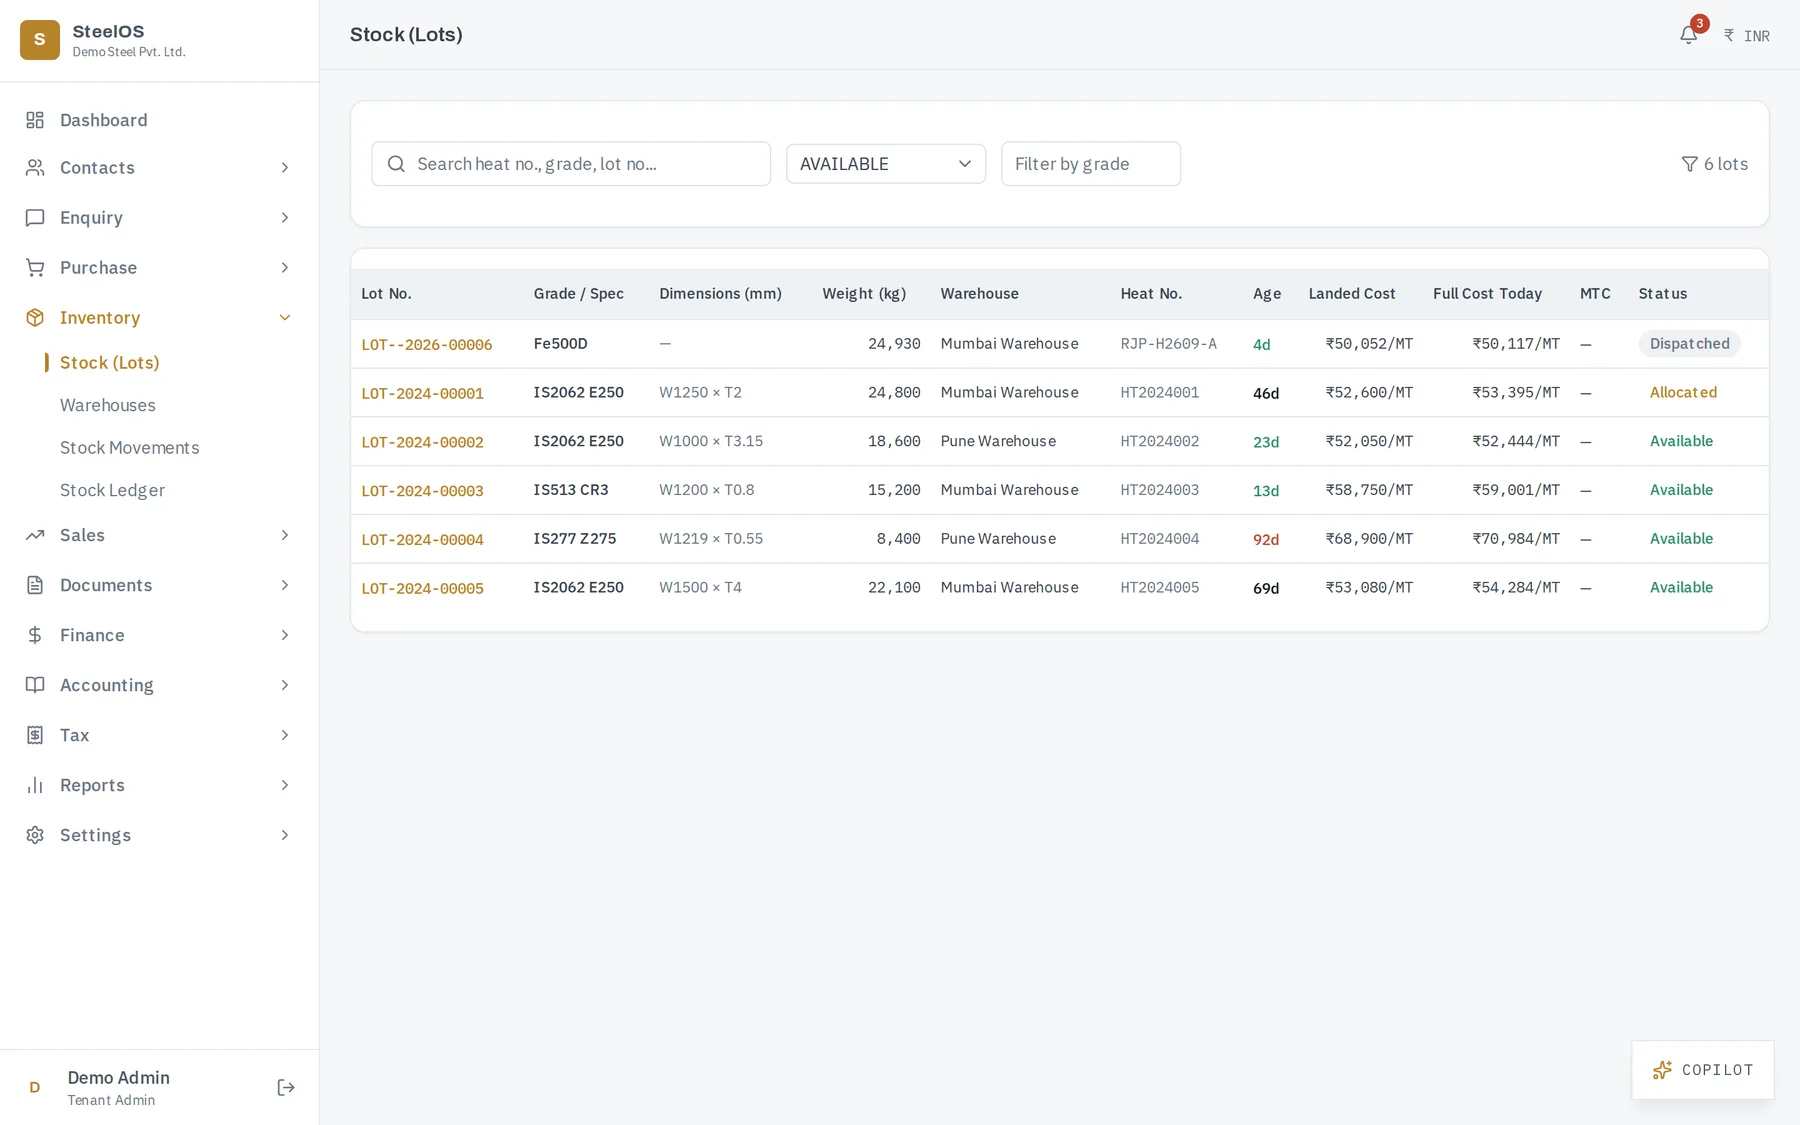1800x1125 pixels.
Task: Click the SteelOS logo icon
Action: tap(40, 40)
